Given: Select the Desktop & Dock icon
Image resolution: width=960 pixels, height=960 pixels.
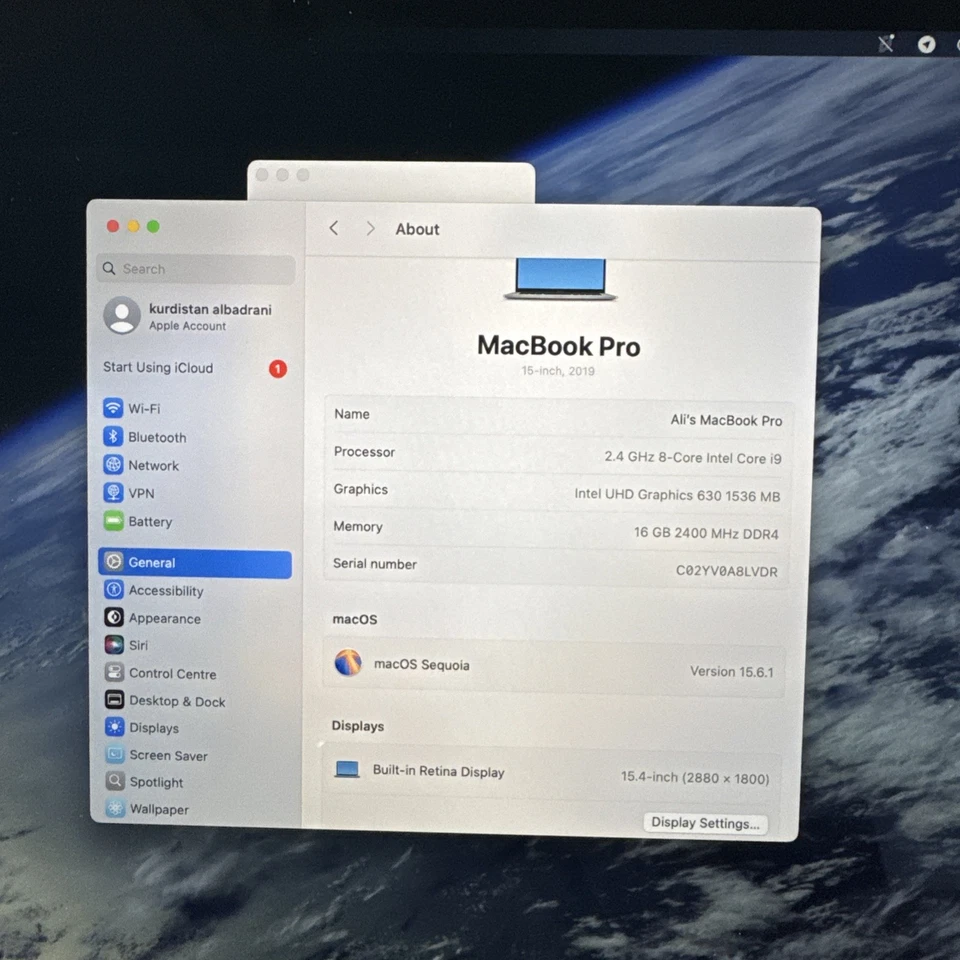Looking at the screenshot, I should (114, 700).
